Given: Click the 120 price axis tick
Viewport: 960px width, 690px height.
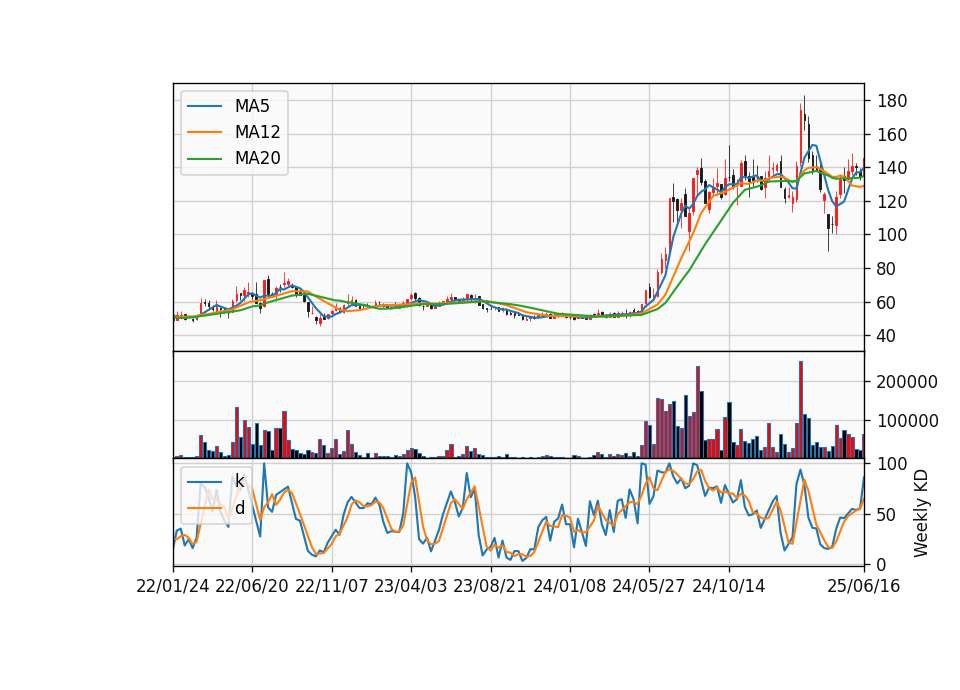Looking at the screenshot, I should (x=891, y=201).
